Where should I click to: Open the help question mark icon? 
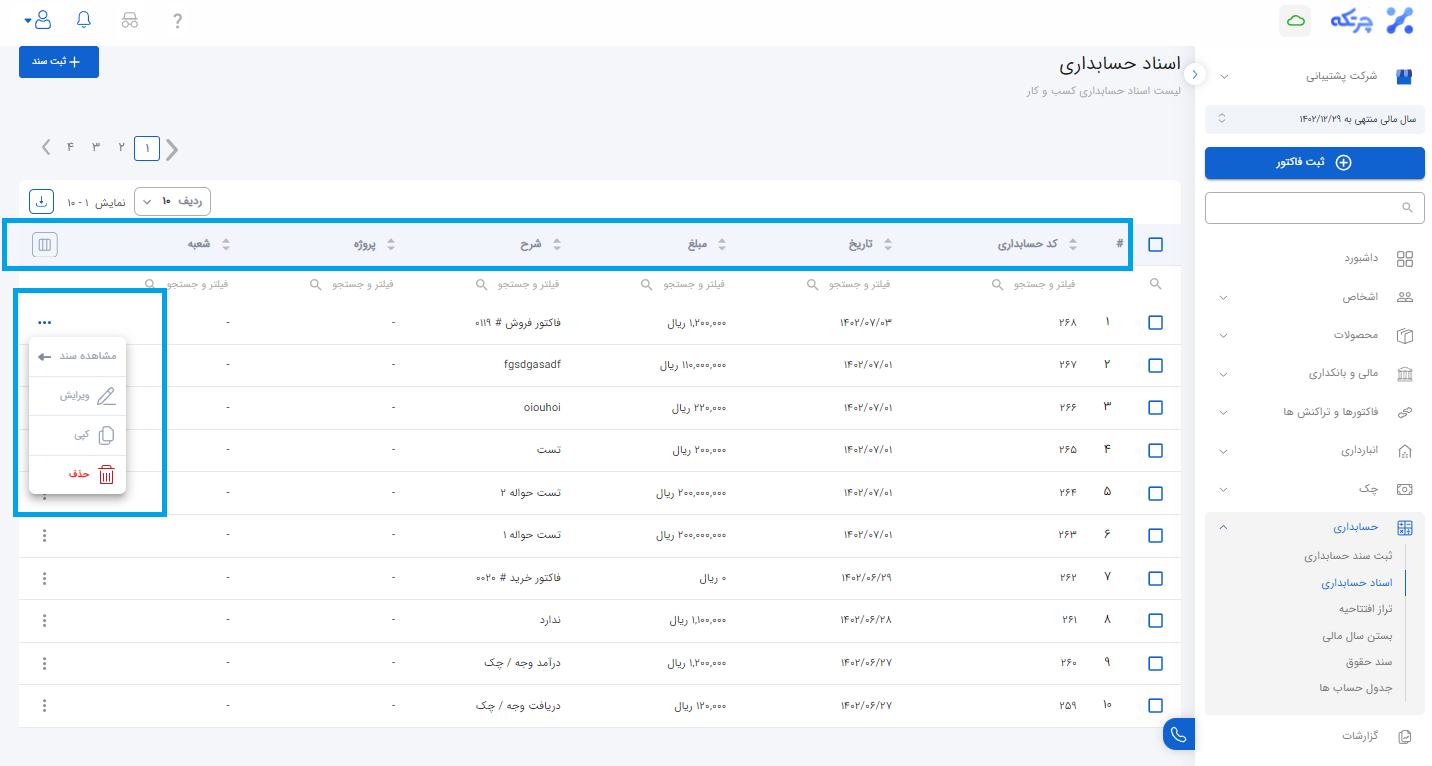pyautogui.click(x=177, y=20)
